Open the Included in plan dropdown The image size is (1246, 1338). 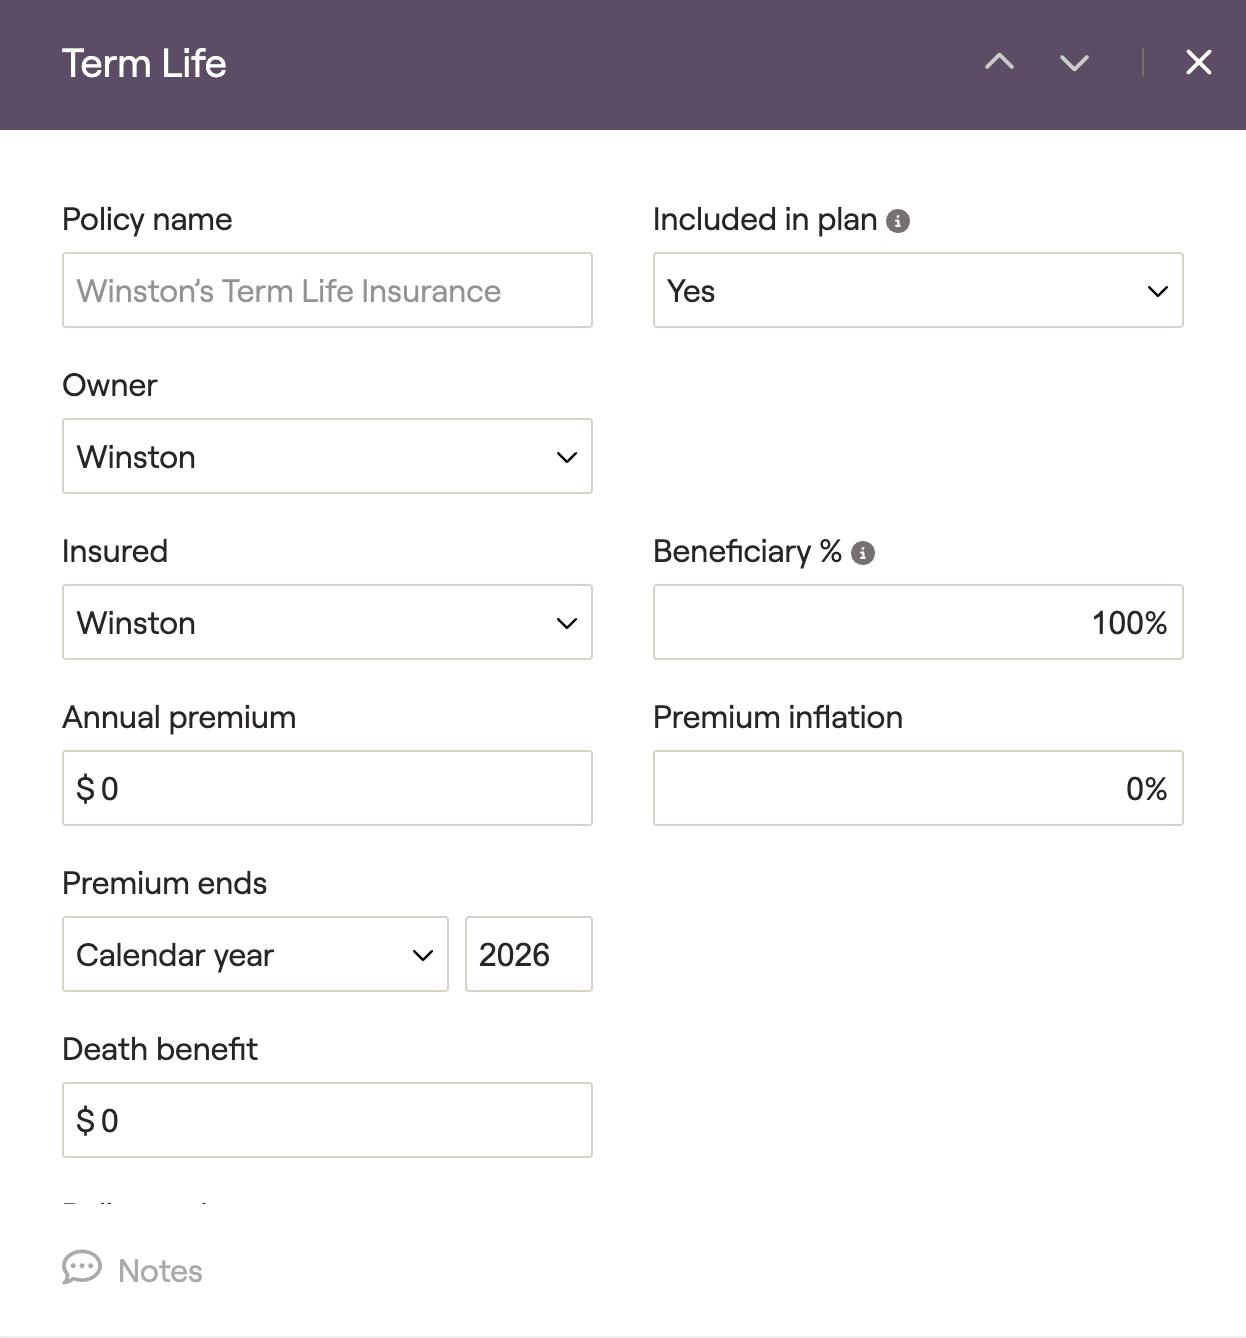coord(917,290)
